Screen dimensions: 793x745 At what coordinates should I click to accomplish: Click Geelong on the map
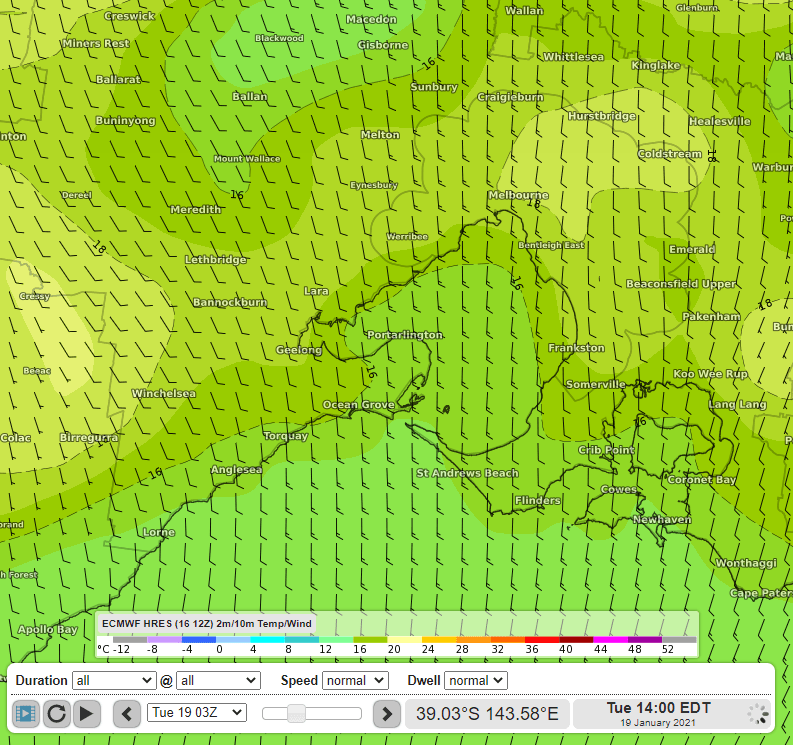click(x=298, y=350)
